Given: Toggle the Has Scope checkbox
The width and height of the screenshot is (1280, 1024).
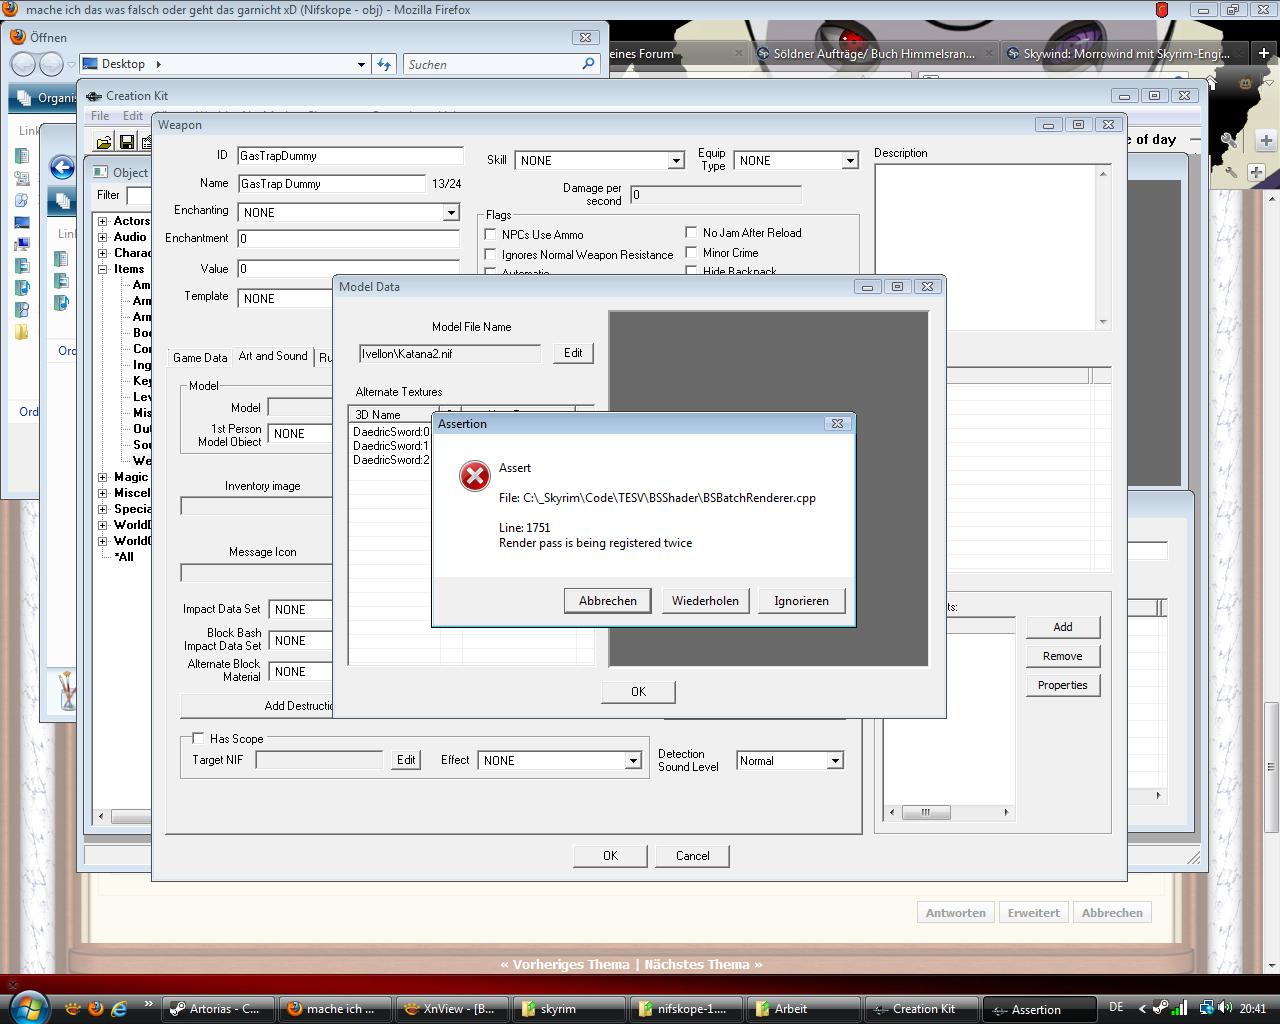Looking at the screenshot, I should click(198, 738).
